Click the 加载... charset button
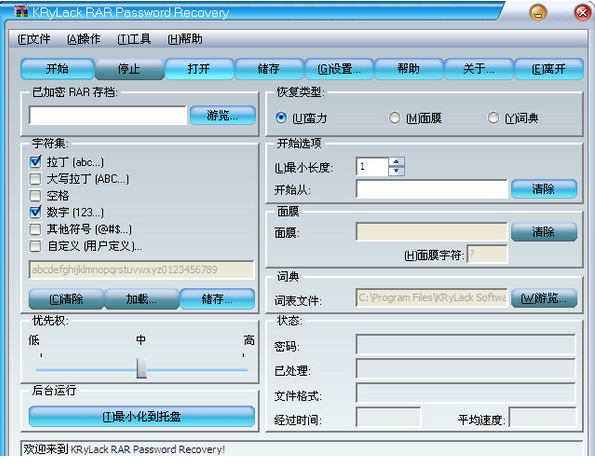The width and height of the screenshot is (595, 474). tap(141, 299)
